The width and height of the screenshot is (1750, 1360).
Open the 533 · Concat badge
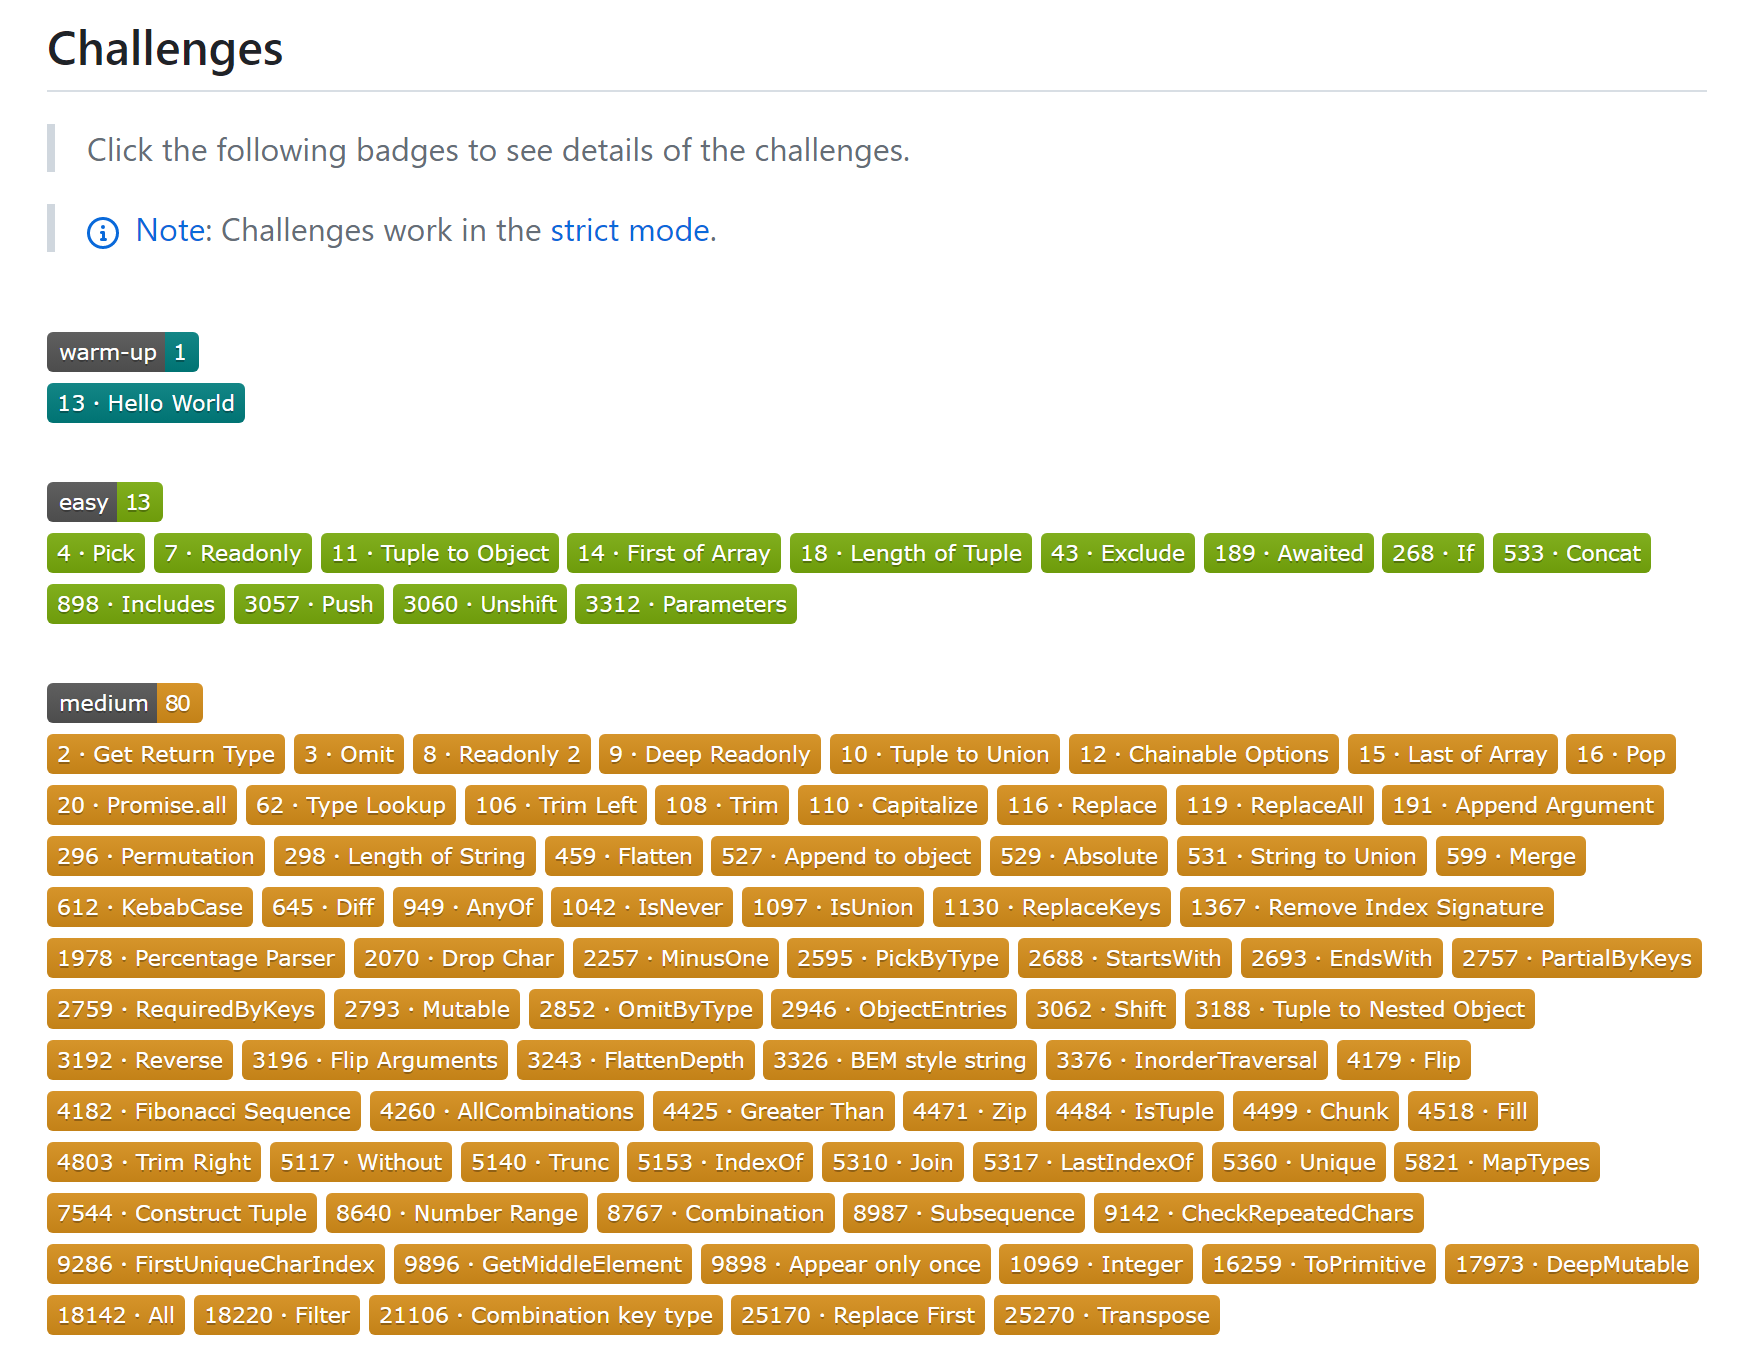click(1572, 553)
